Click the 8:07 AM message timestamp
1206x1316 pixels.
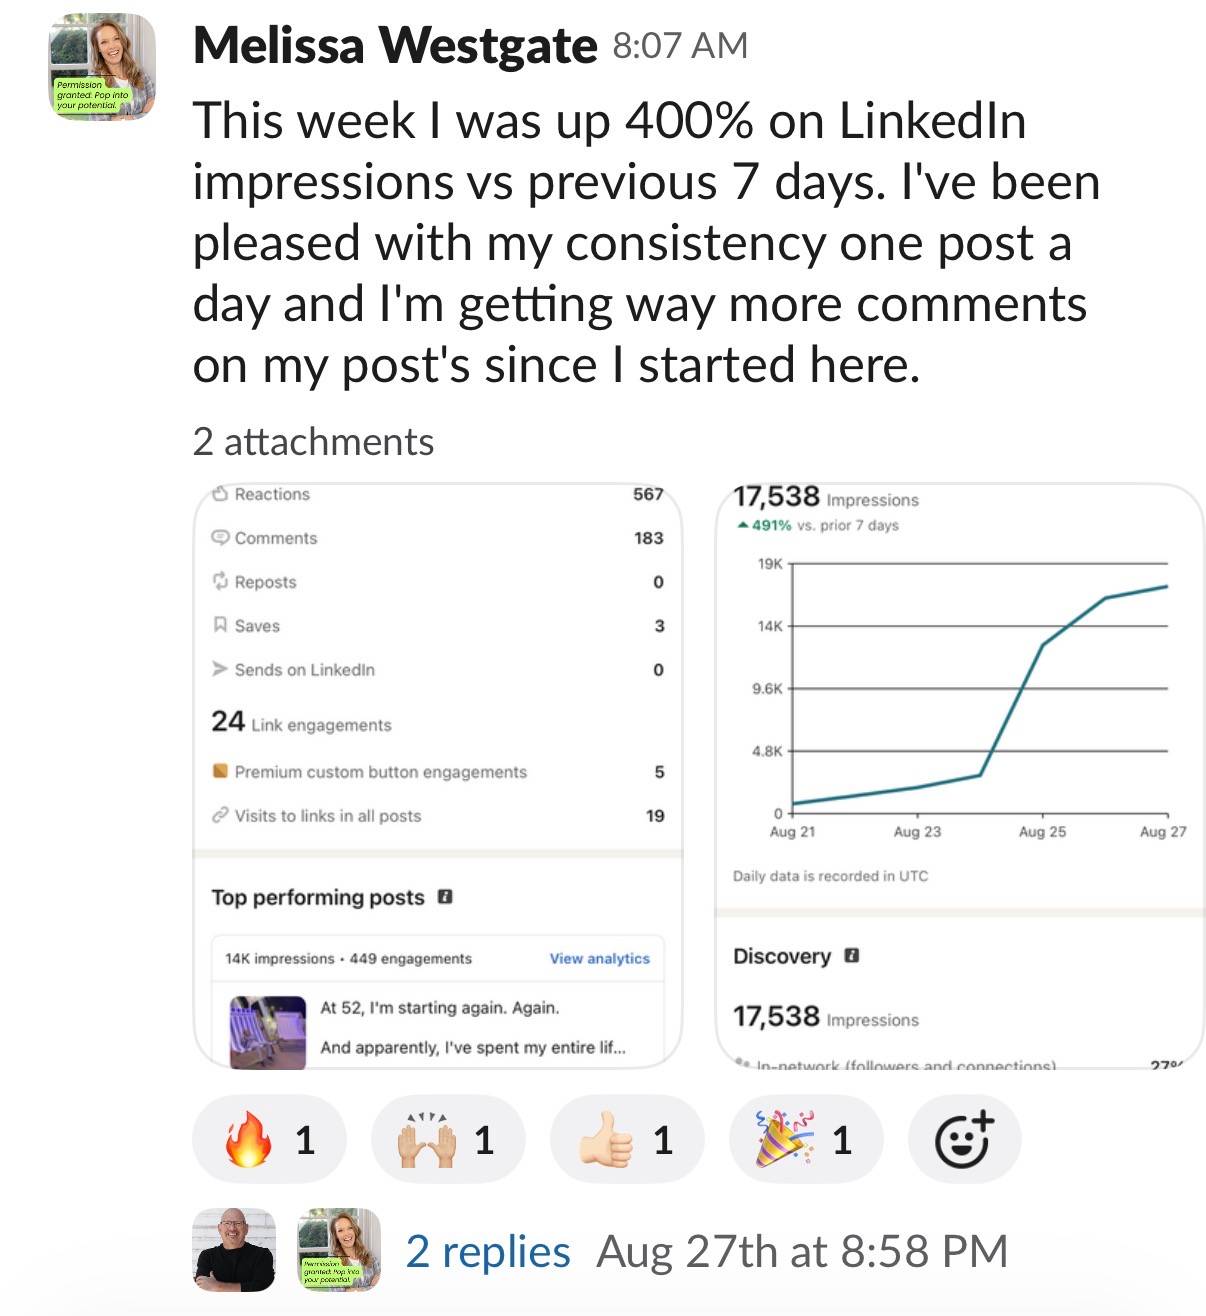(680, 46)
